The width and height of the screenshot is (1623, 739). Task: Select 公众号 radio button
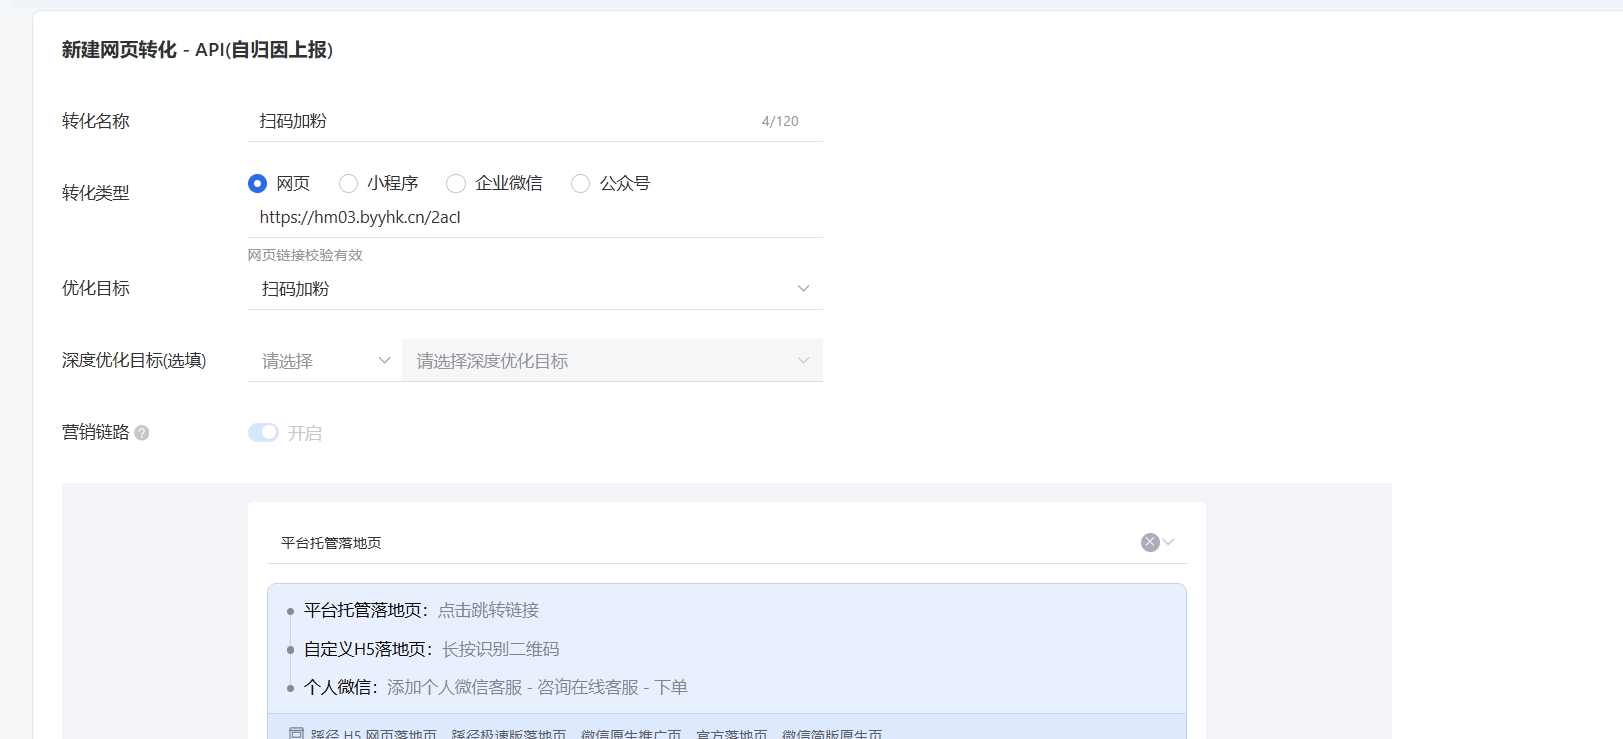tap(580, 183)
